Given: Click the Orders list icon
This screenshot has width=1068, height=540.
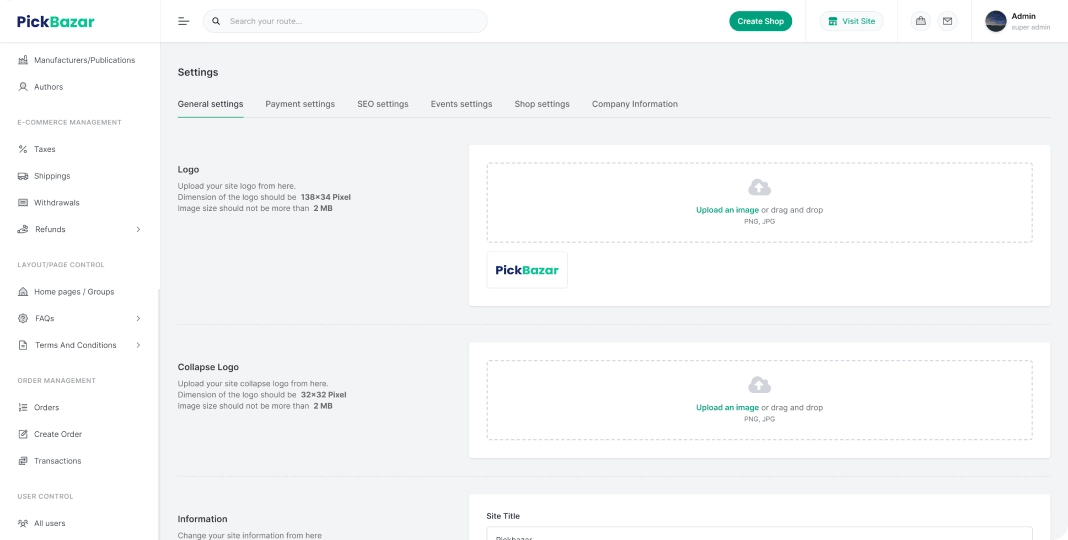Looking at the screenshot, I should tap(23, 407).
